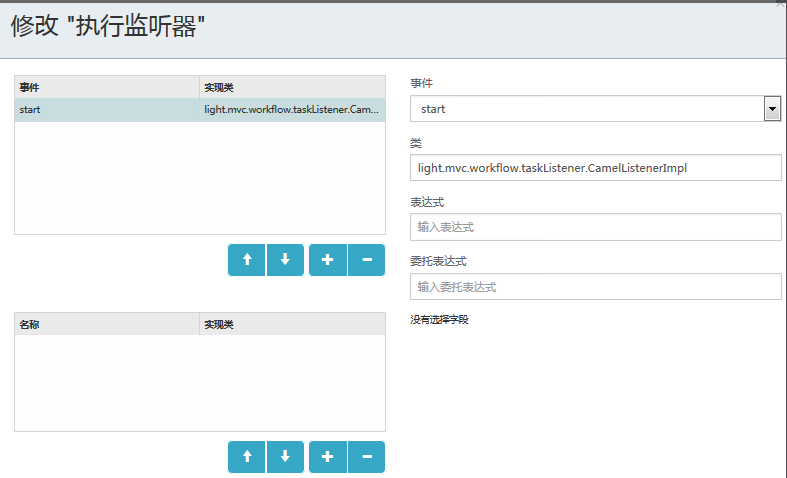Focus the 输入委托表达式 delegate field
This screenshot has width=787, height=478.
595,287
